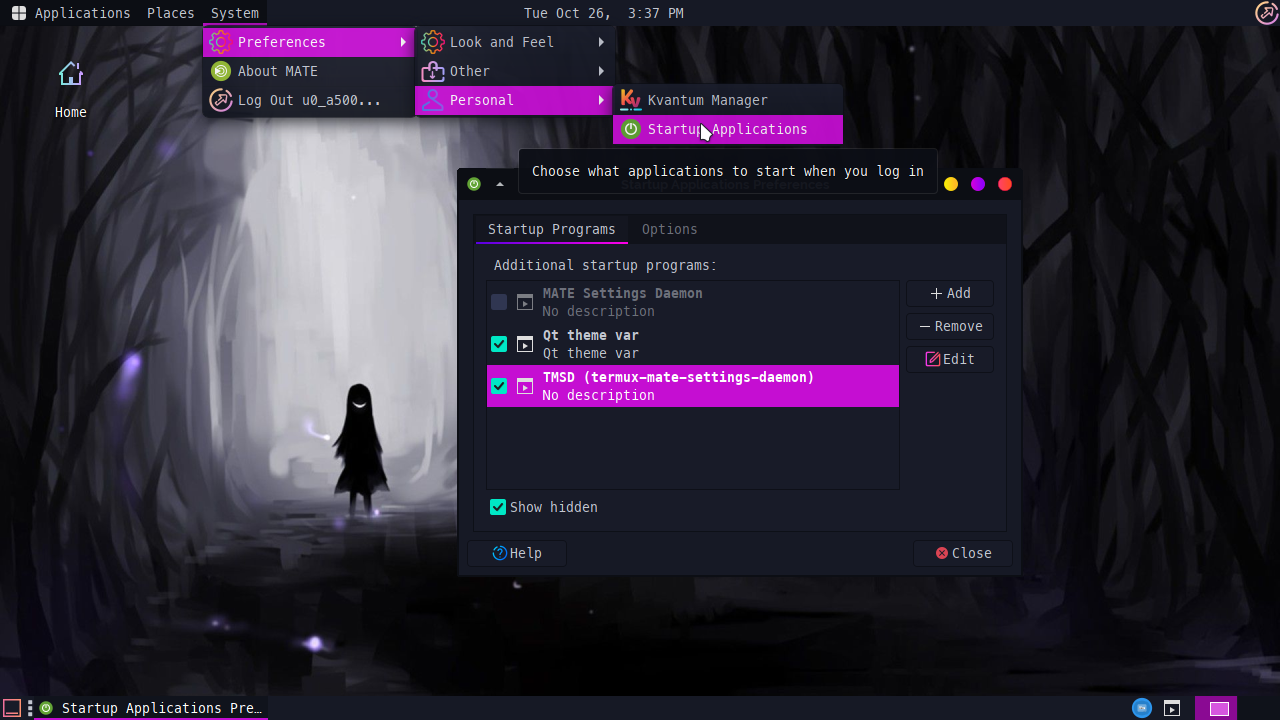Click the purple workspace switcher box
Image resolution: width=1280 pixels, height=720 pixels.
pos(1216,708)
